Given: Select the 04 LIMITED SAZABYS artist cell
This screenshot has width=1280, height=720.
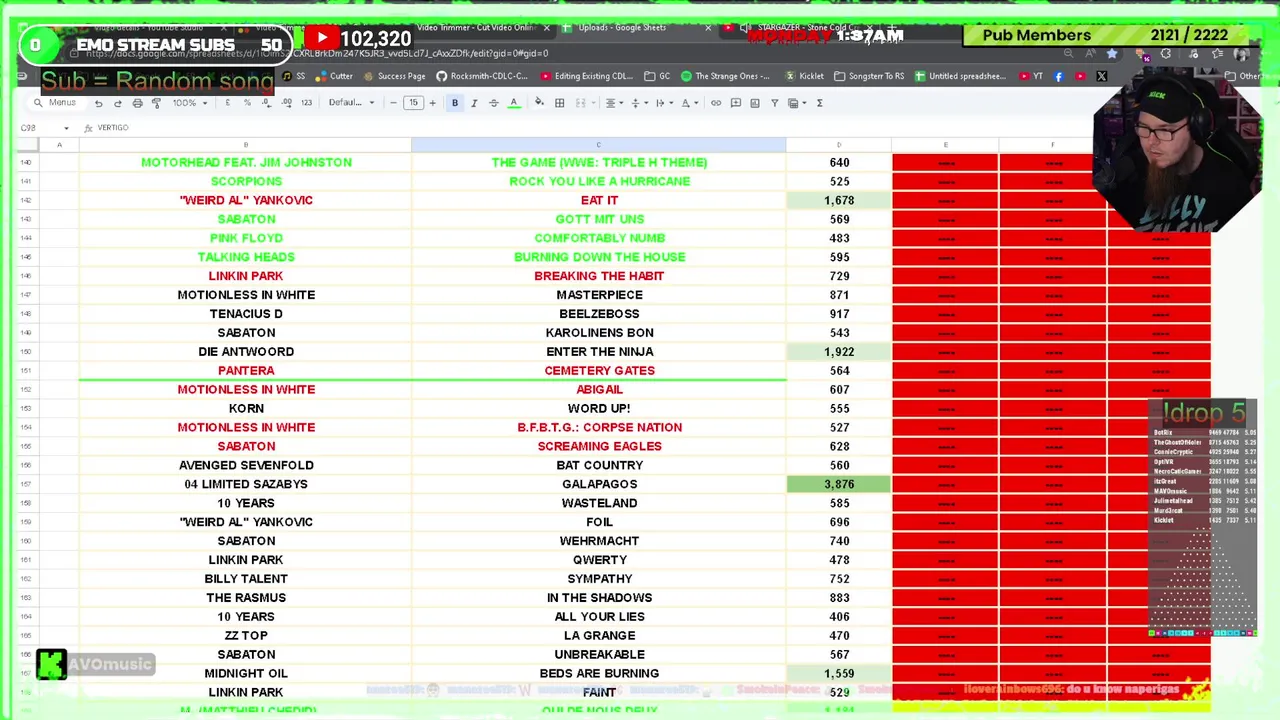Looking at the screenshot, I should 246,484.
